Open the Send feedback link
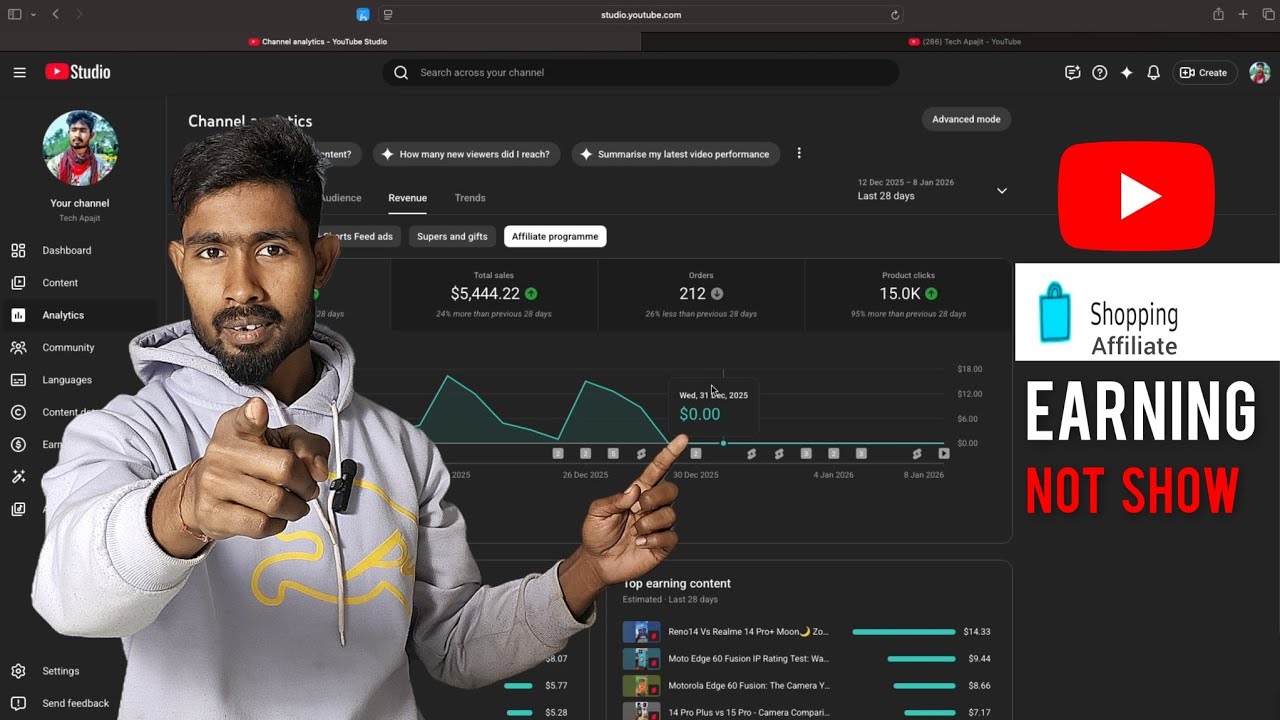Screen dimensions: 1280x720 [x=76, y=703]
